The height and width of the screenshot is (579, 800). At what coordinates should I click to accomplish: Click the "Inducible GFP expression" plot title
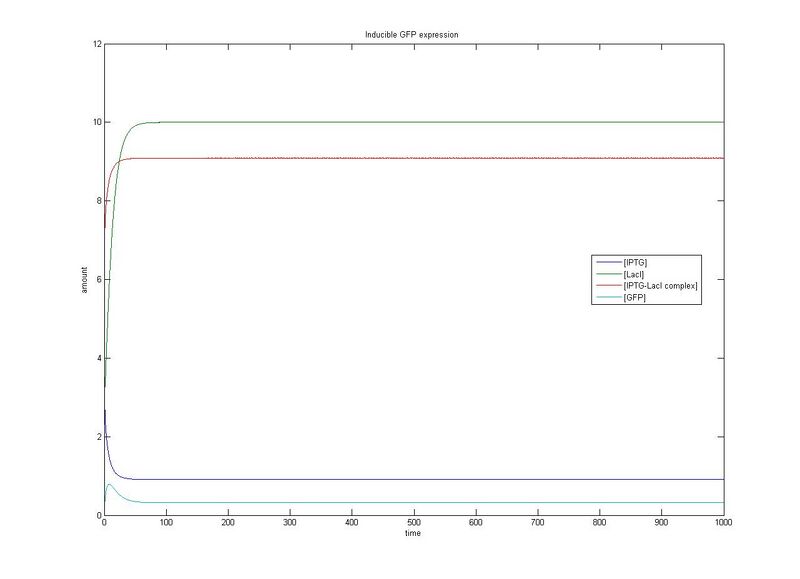[x=413, y=35]
